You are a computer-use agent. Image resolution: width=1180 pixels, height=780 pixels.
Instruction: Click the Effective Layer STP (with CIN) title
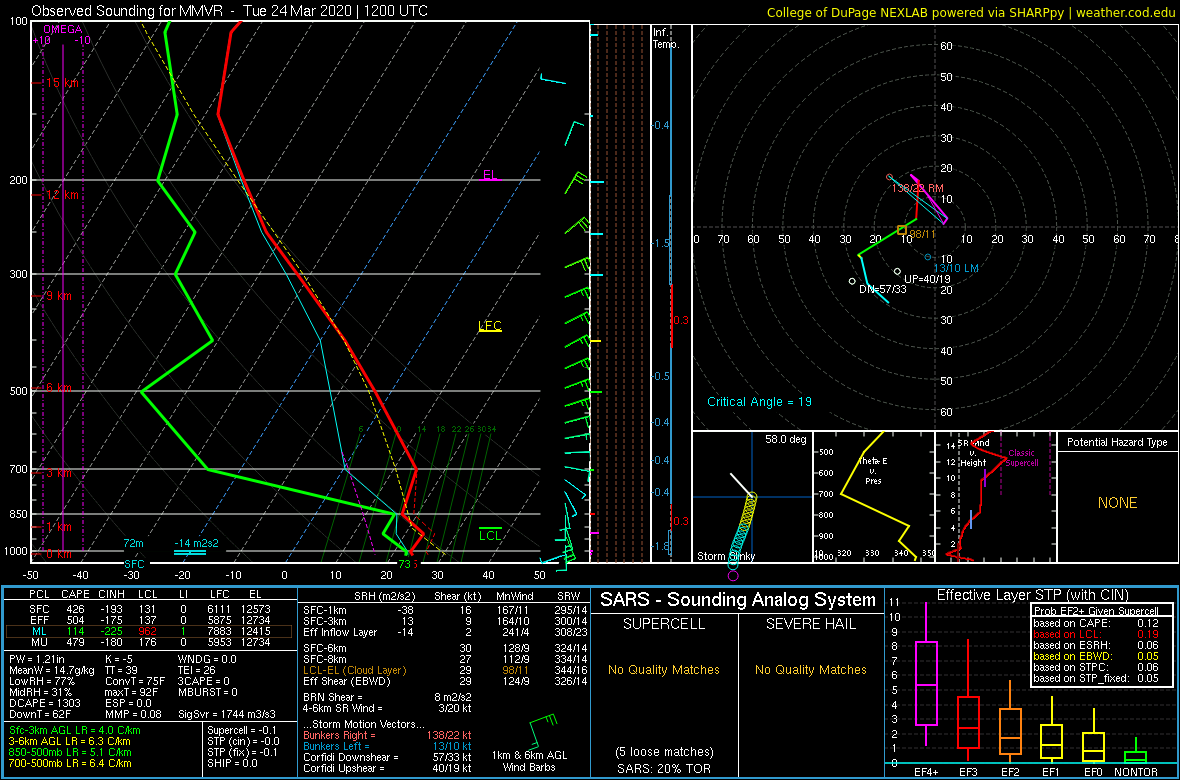click(1032, 596)
